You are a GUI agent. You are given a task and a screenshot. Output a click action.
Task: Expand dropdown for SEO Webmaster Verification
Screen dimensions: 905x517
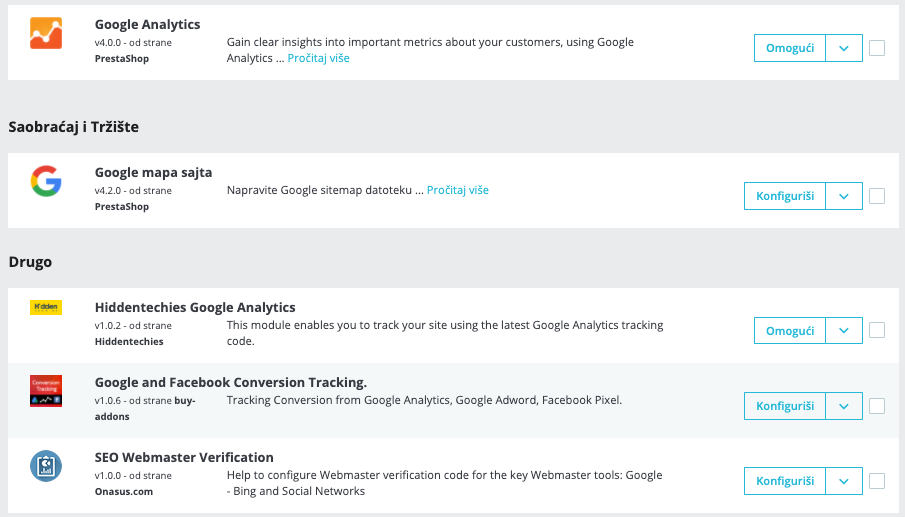(844, 481)
